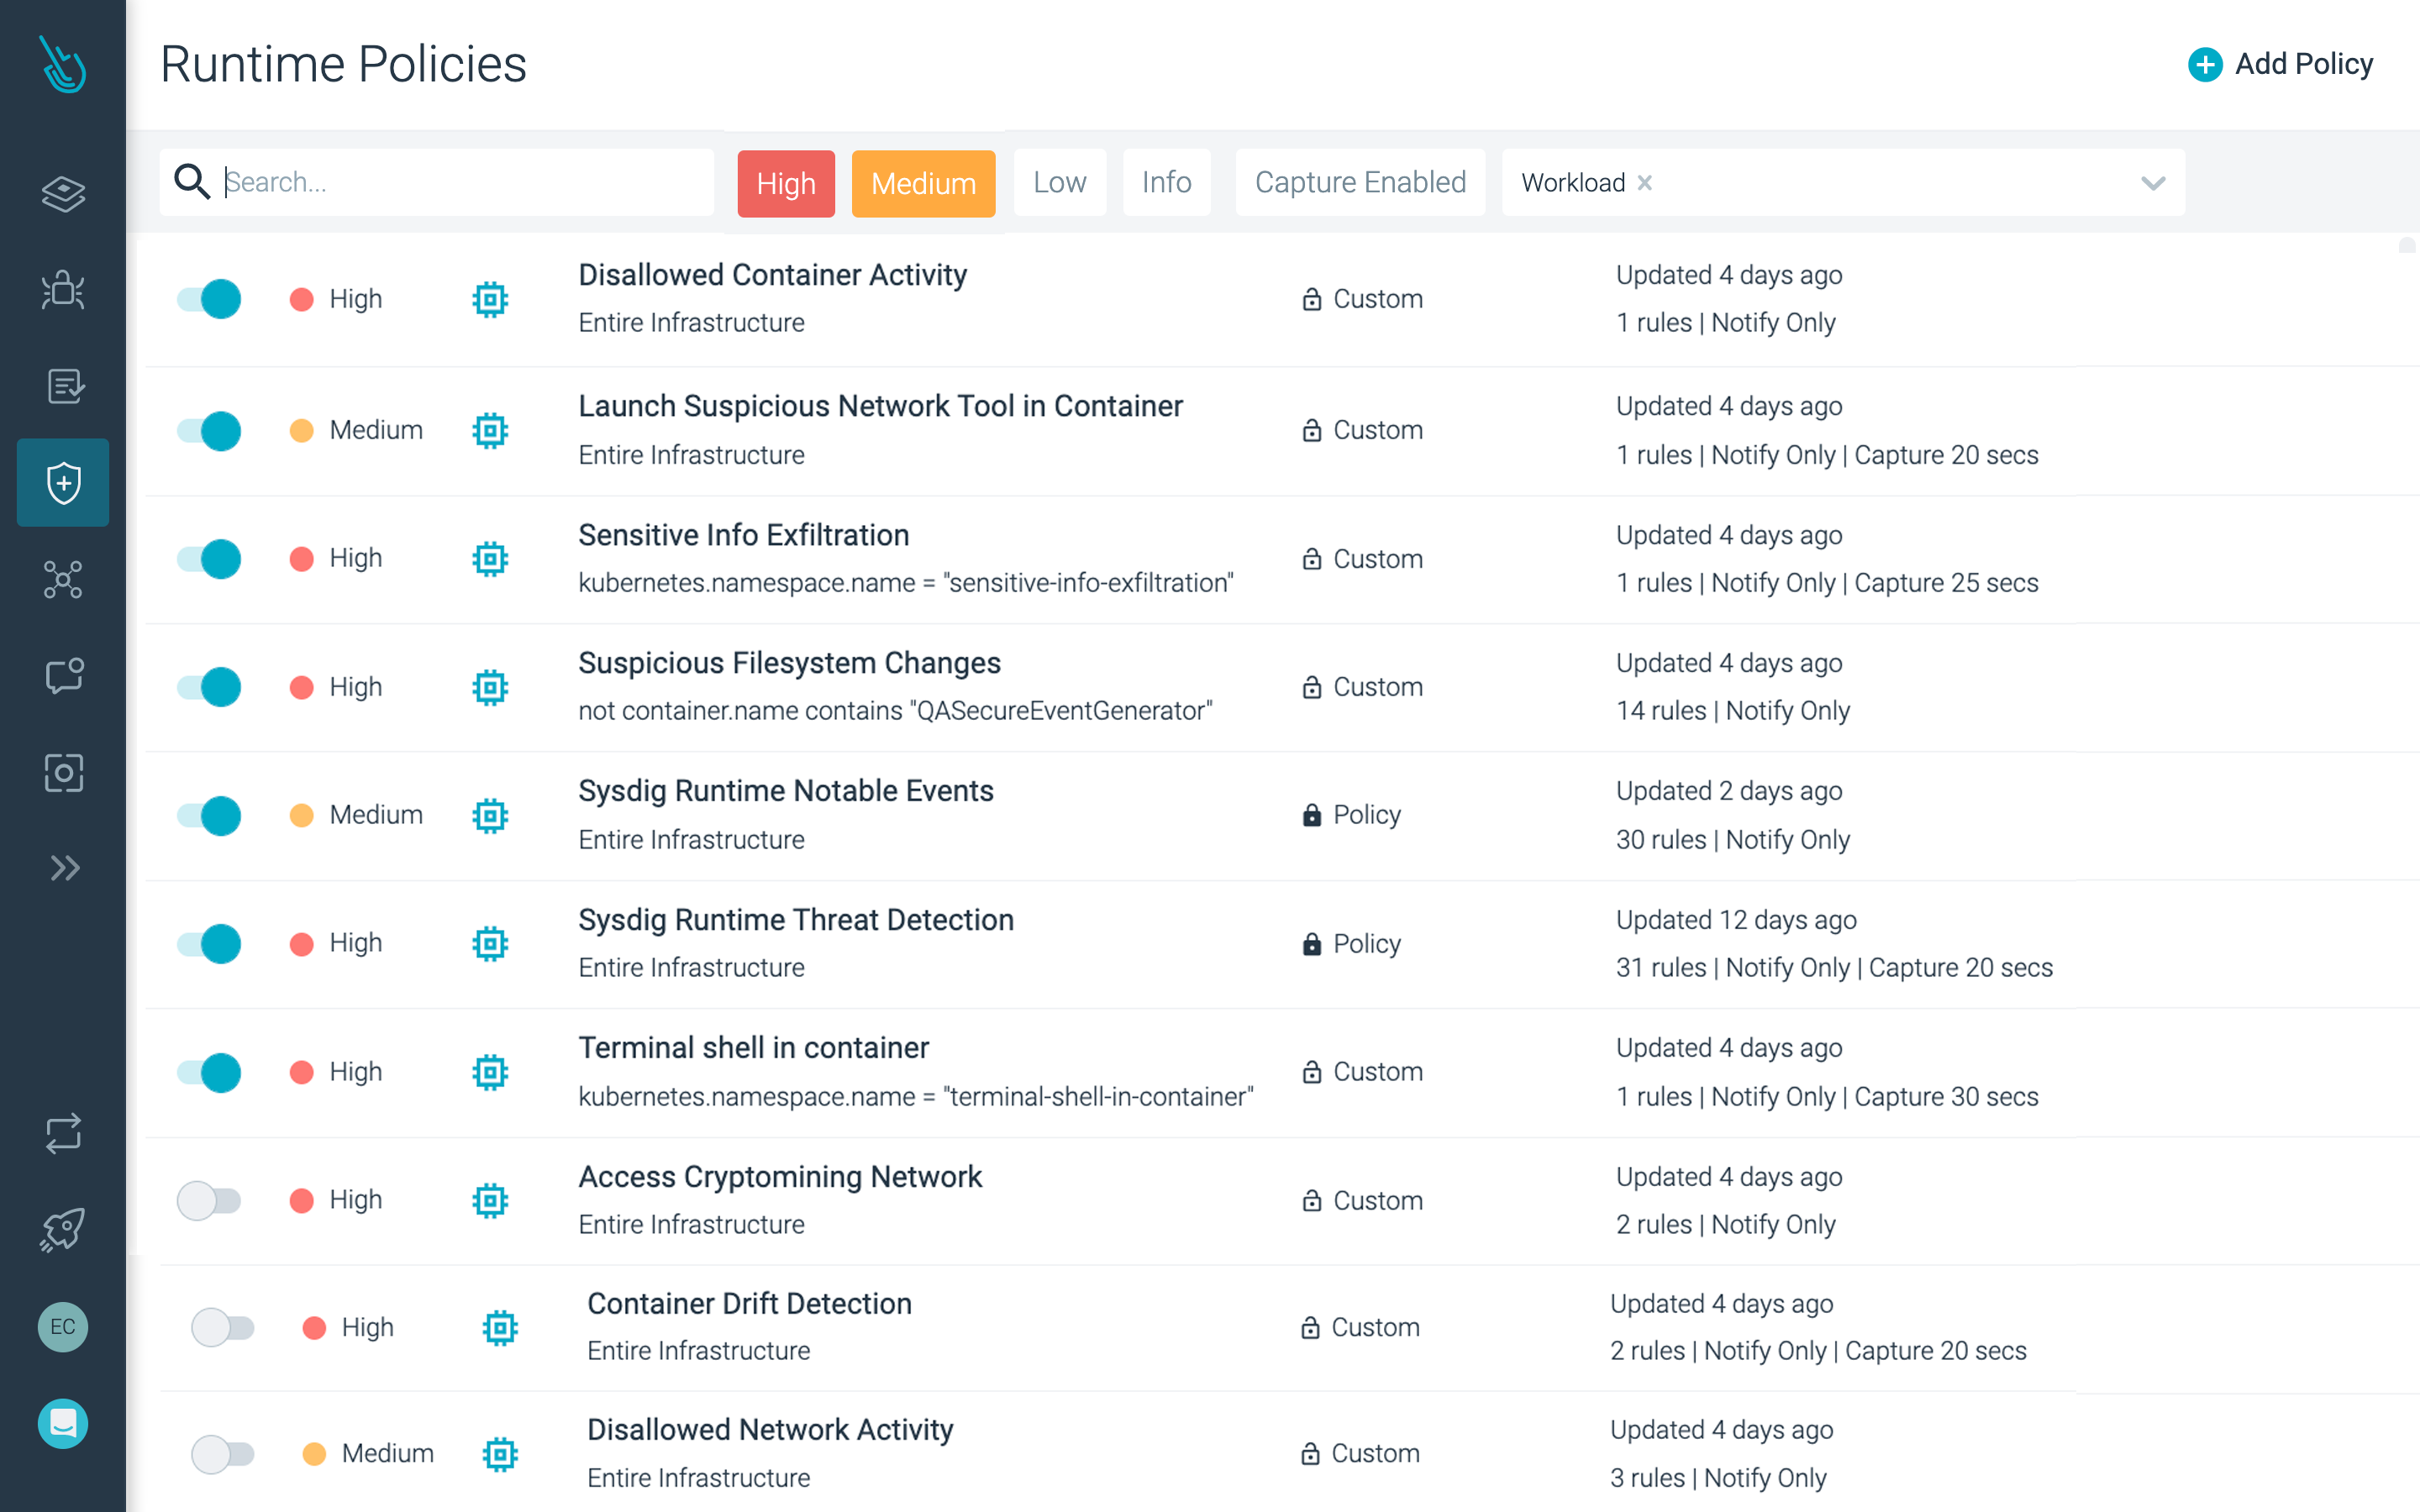The height and width of the screenshot is (1512, 2420).
Task: Click the rocket/integrations sidebar icon
Action: tap(65, 1223)
